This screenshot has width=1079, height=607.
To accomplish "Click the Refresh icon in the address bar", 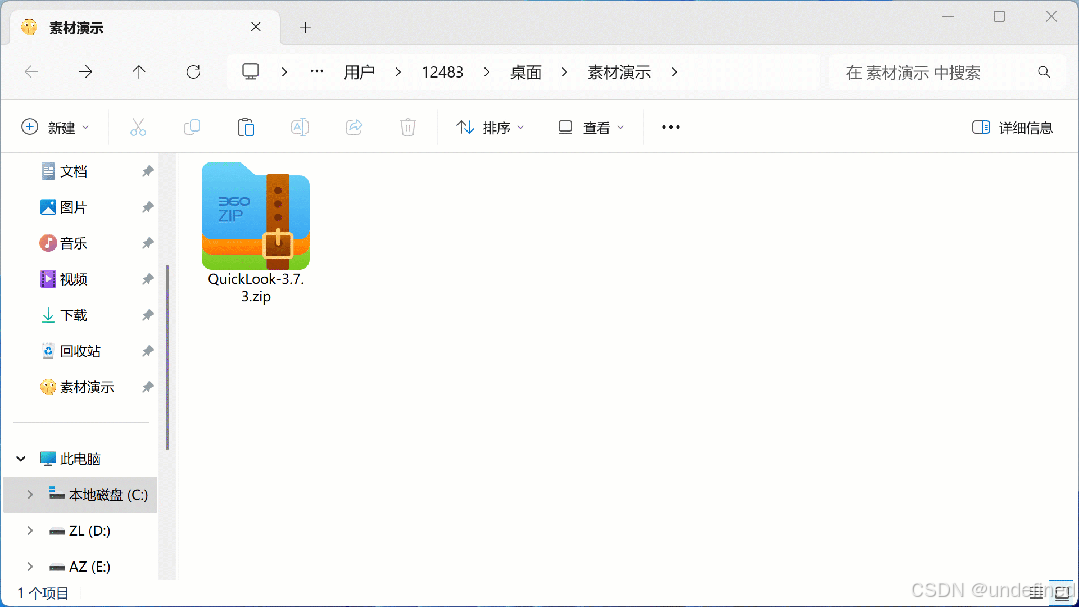I will pyautogui.click(x=192, y=72).
